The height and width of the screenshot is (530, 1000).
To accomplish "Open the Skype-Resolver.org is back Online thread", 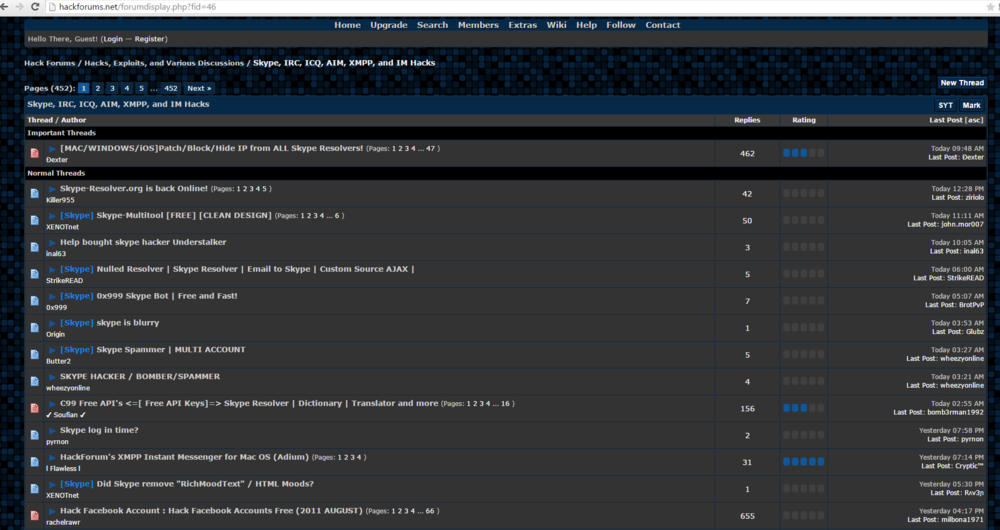I will (134, 189).
